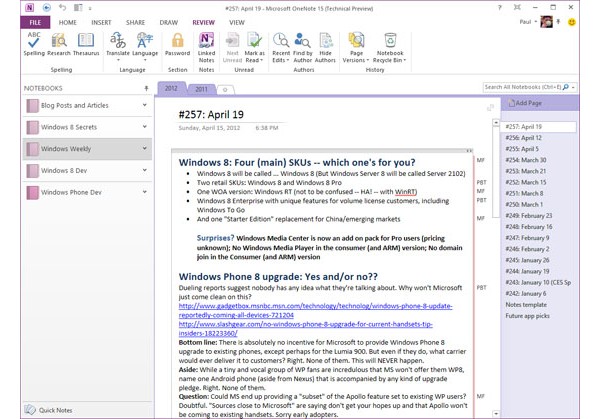The height and width of the screenshot is (419, 600).
Task: Open the Notes template page
Action: 526,305
